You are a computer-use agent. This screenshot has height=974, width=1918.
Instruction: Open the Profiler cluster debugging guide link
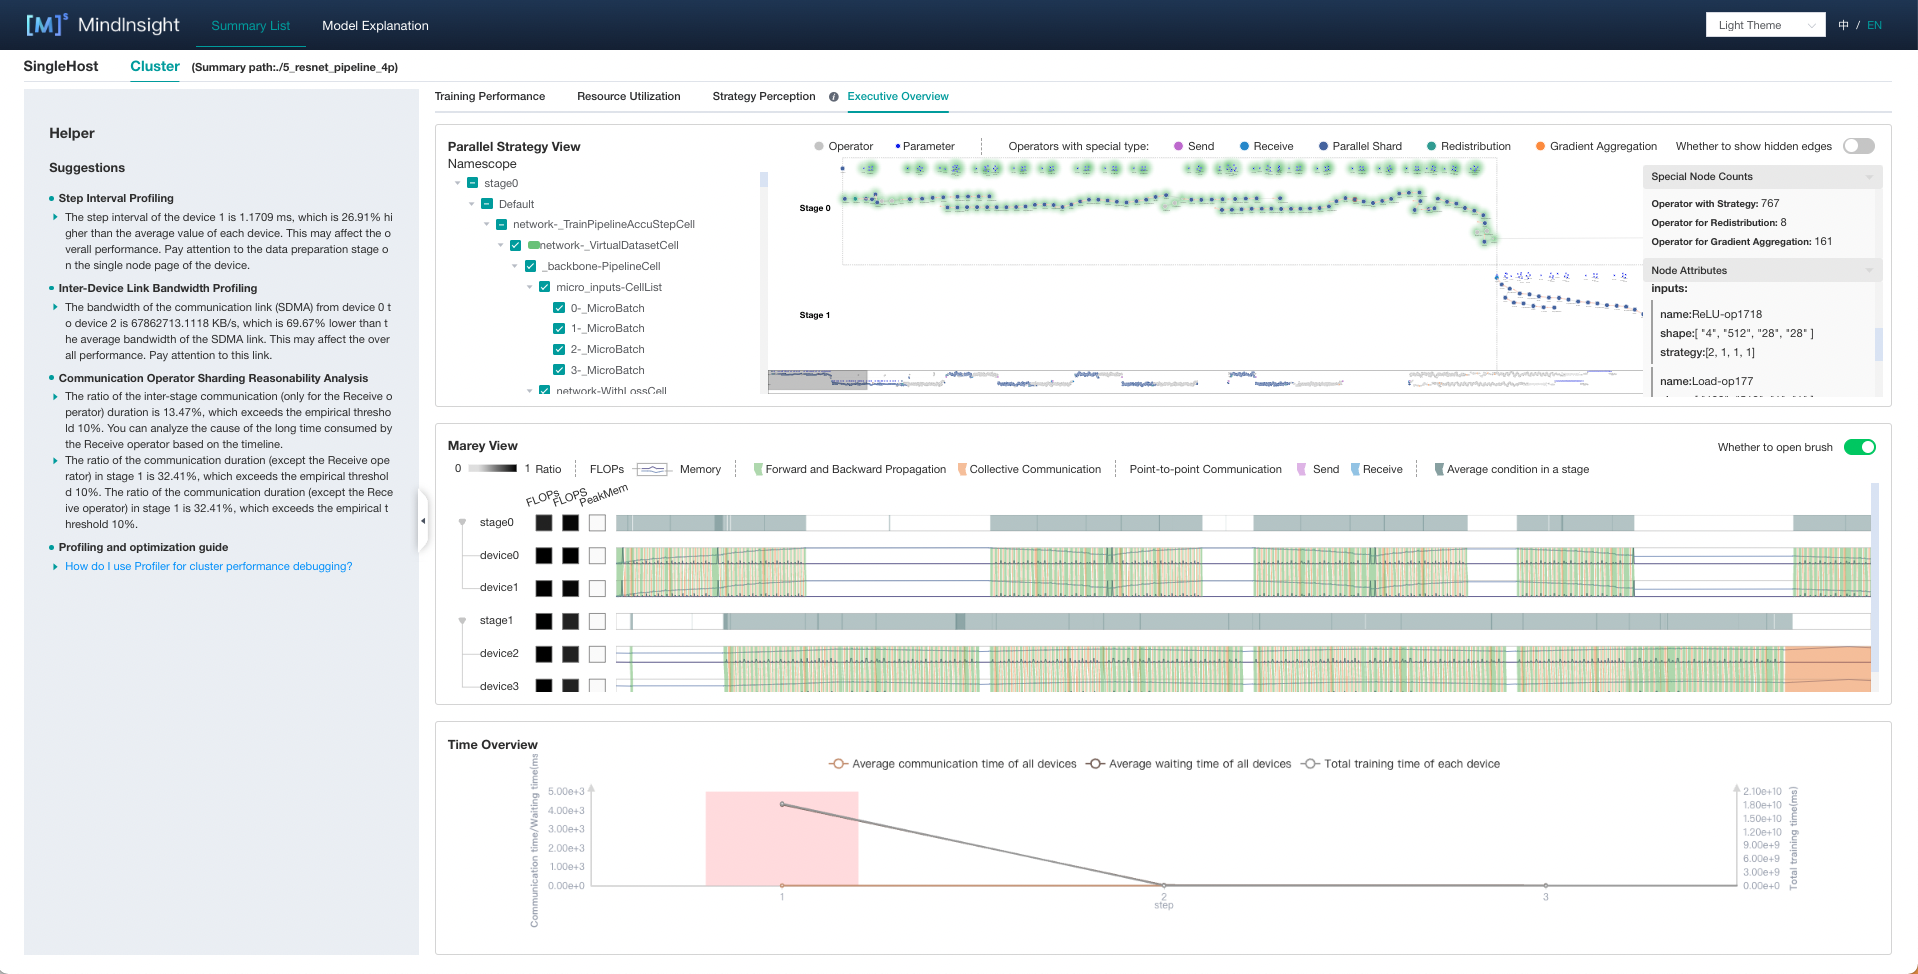208,566
